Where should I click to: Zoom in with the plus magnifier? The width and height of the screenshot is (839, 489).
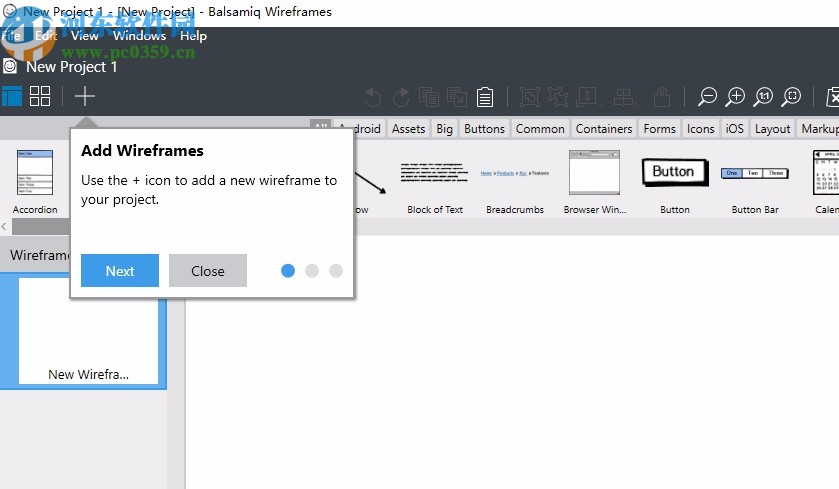tap(735, 97)
